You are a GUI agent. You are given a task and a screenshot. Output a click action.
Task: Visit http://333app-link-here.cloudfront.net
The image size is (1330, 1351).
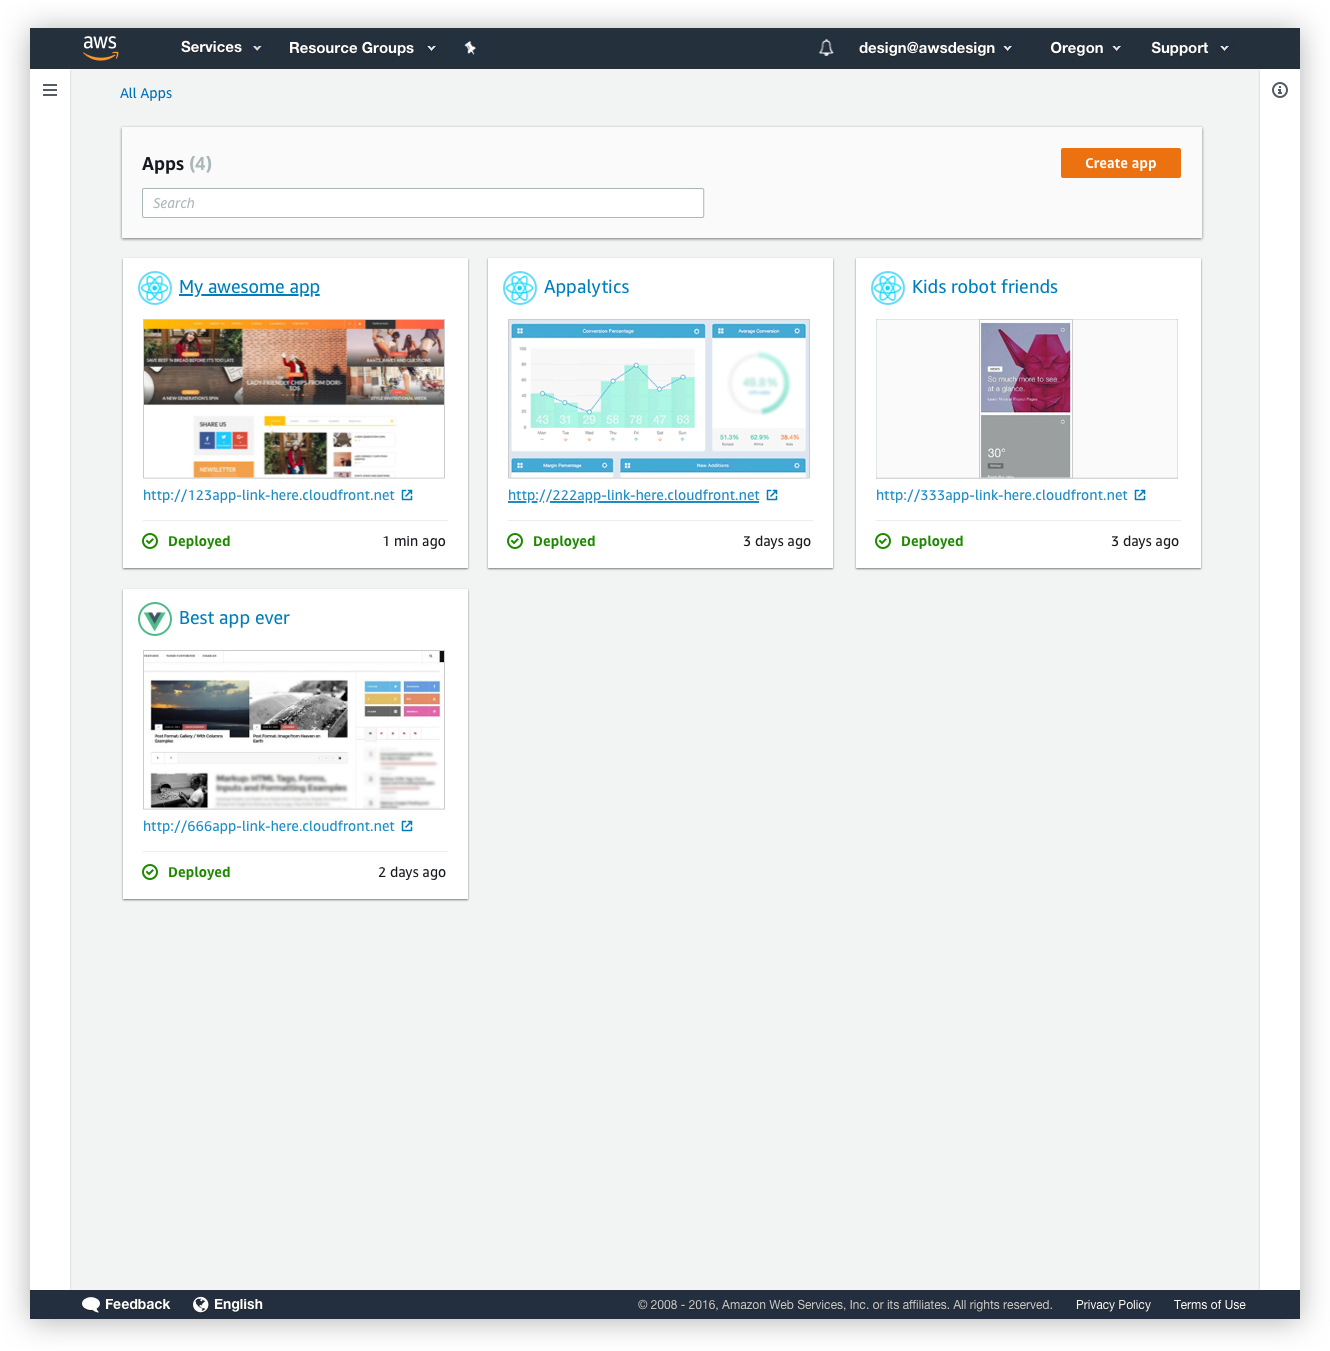coord(1002,495)
